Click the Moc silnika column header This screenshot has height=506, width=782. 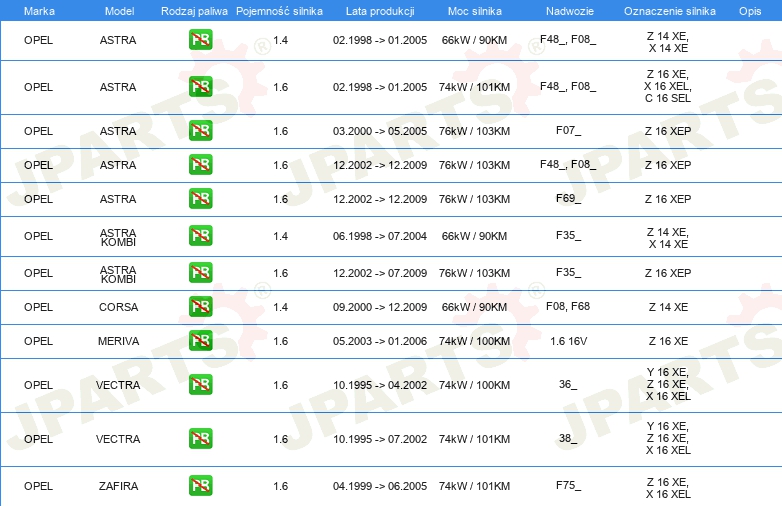[x=475, y=11]
